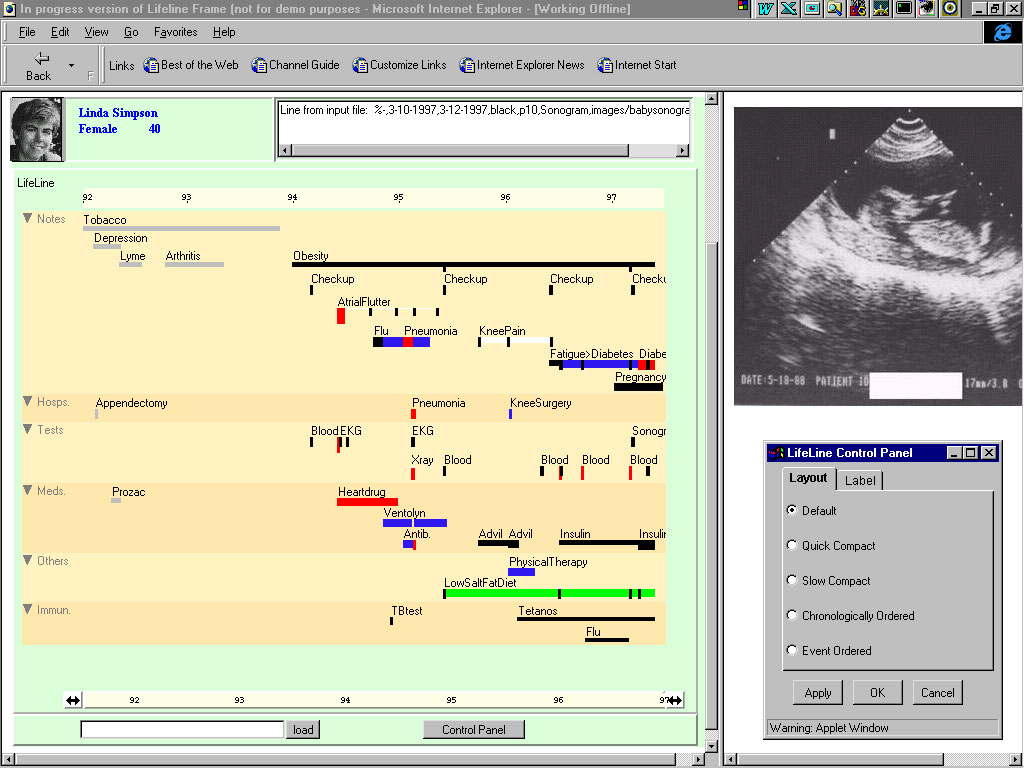Click the blue ring icon in shortcut bar
Screen dimensions: 1024x768
click(950, 8)
